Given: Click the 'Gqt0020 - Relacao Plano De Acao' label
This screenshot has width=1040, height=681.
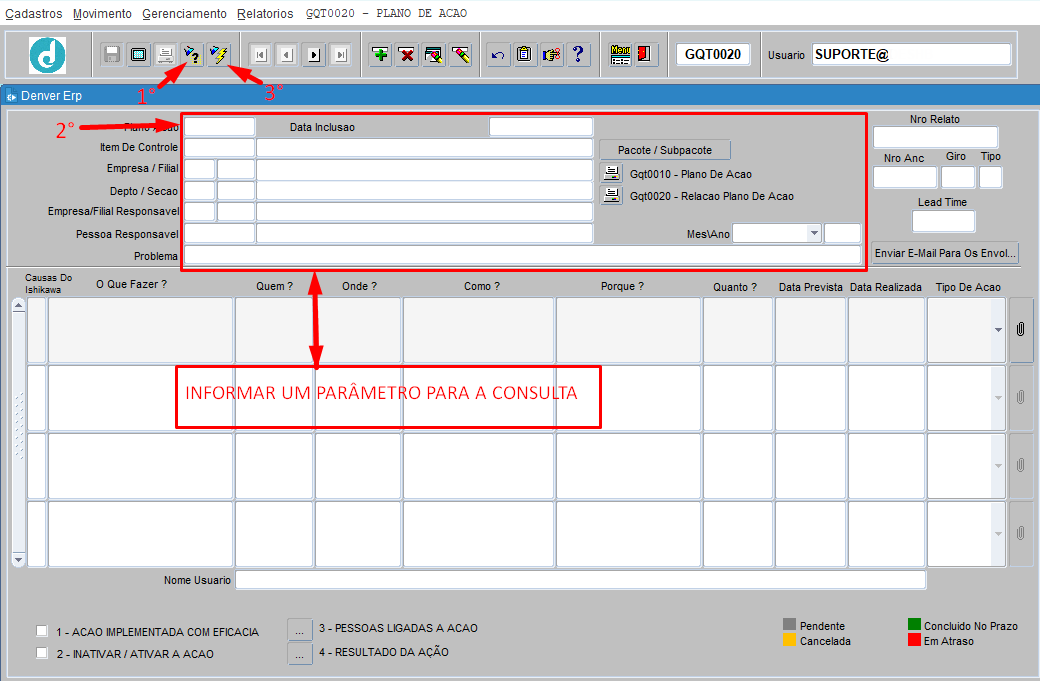Looking at the screenshot, I should (x=712, y=196).
